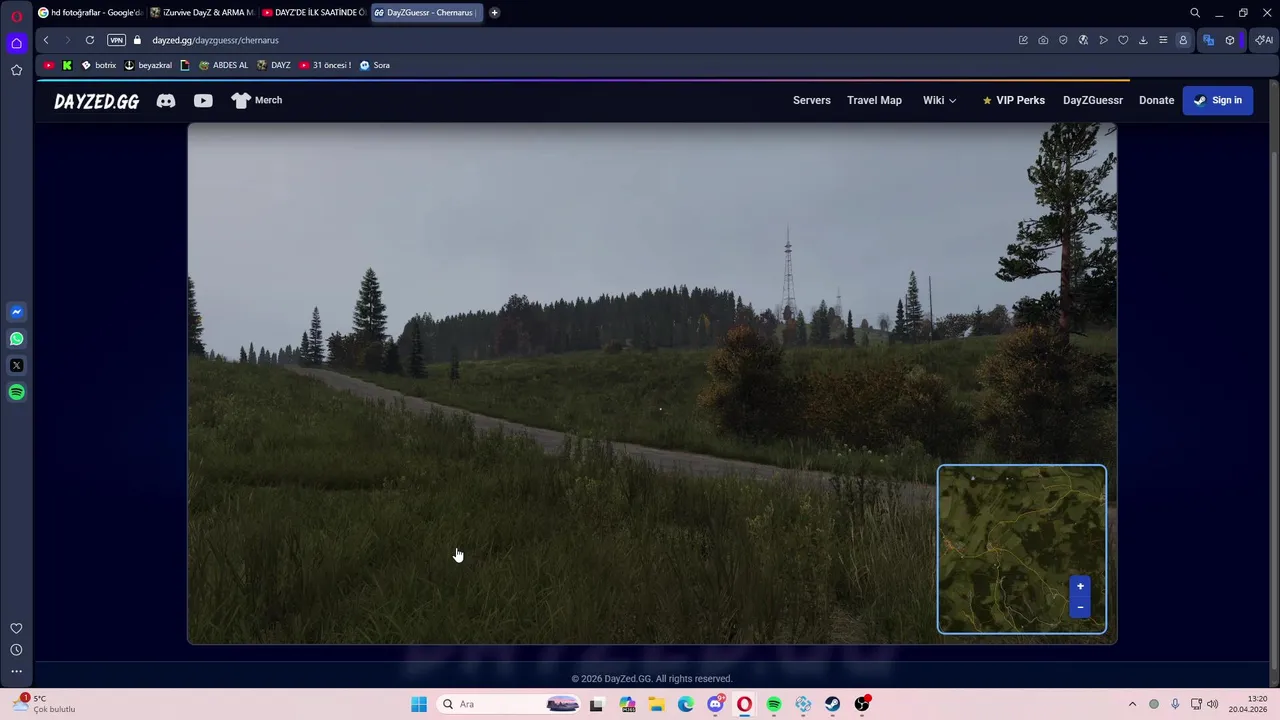Click the snapshot camera icon in toolbar
The width and height of the screenshot is (1280, 720).
pos(1043,40)
